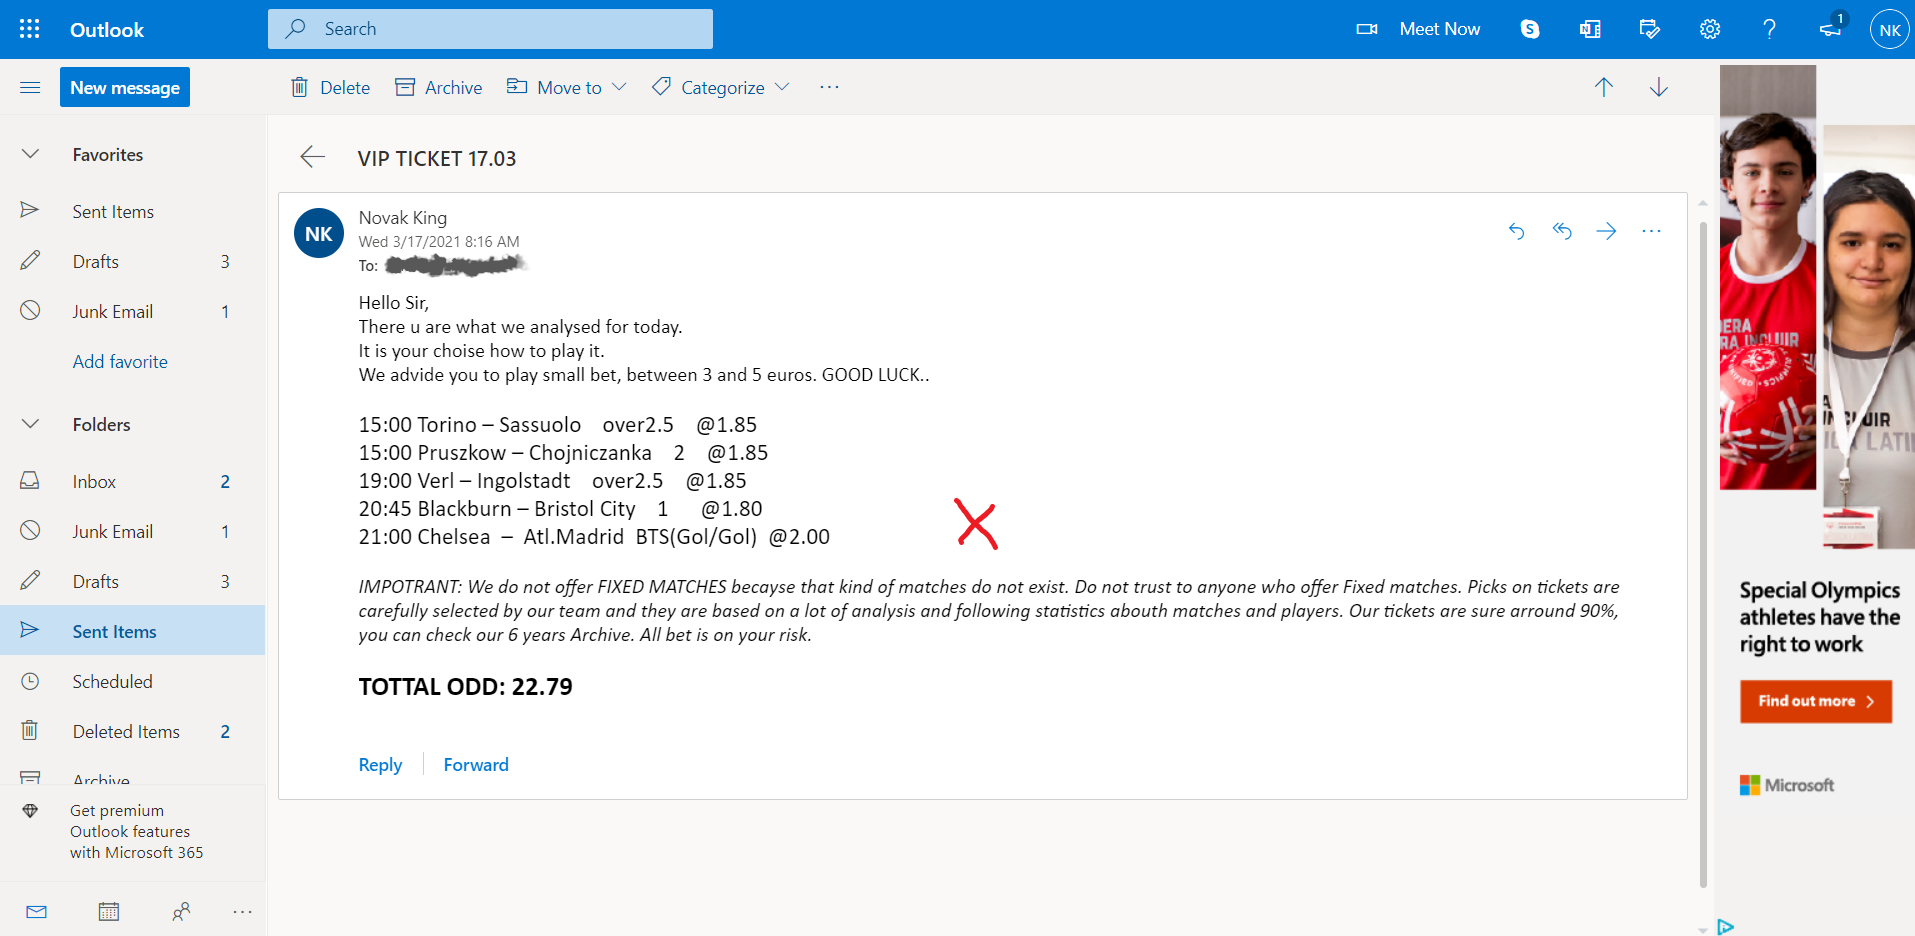Click the Microsoft logo in the ad
The height and width of the screenshot is (936, 1915).
coord(1787,785)
